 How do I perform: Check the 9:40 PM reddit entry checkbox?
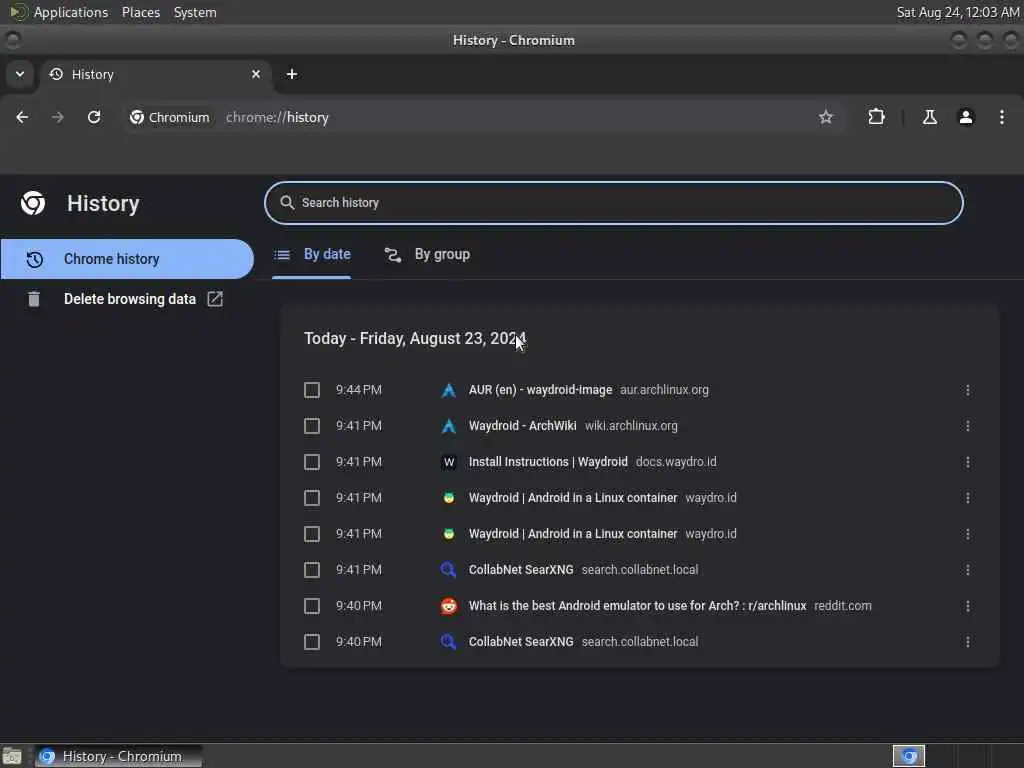[312, 605]
